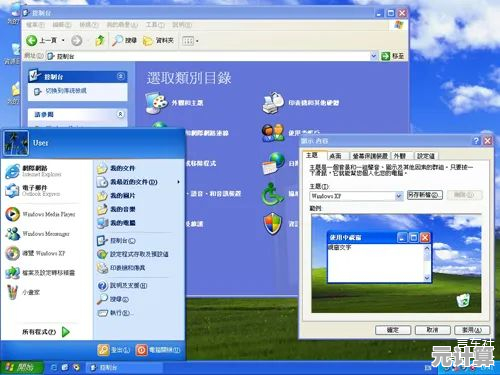This screenshot has height=375, width=500.
Task: Click the question-mark help button in Display Properties
Action: (476, 141)
